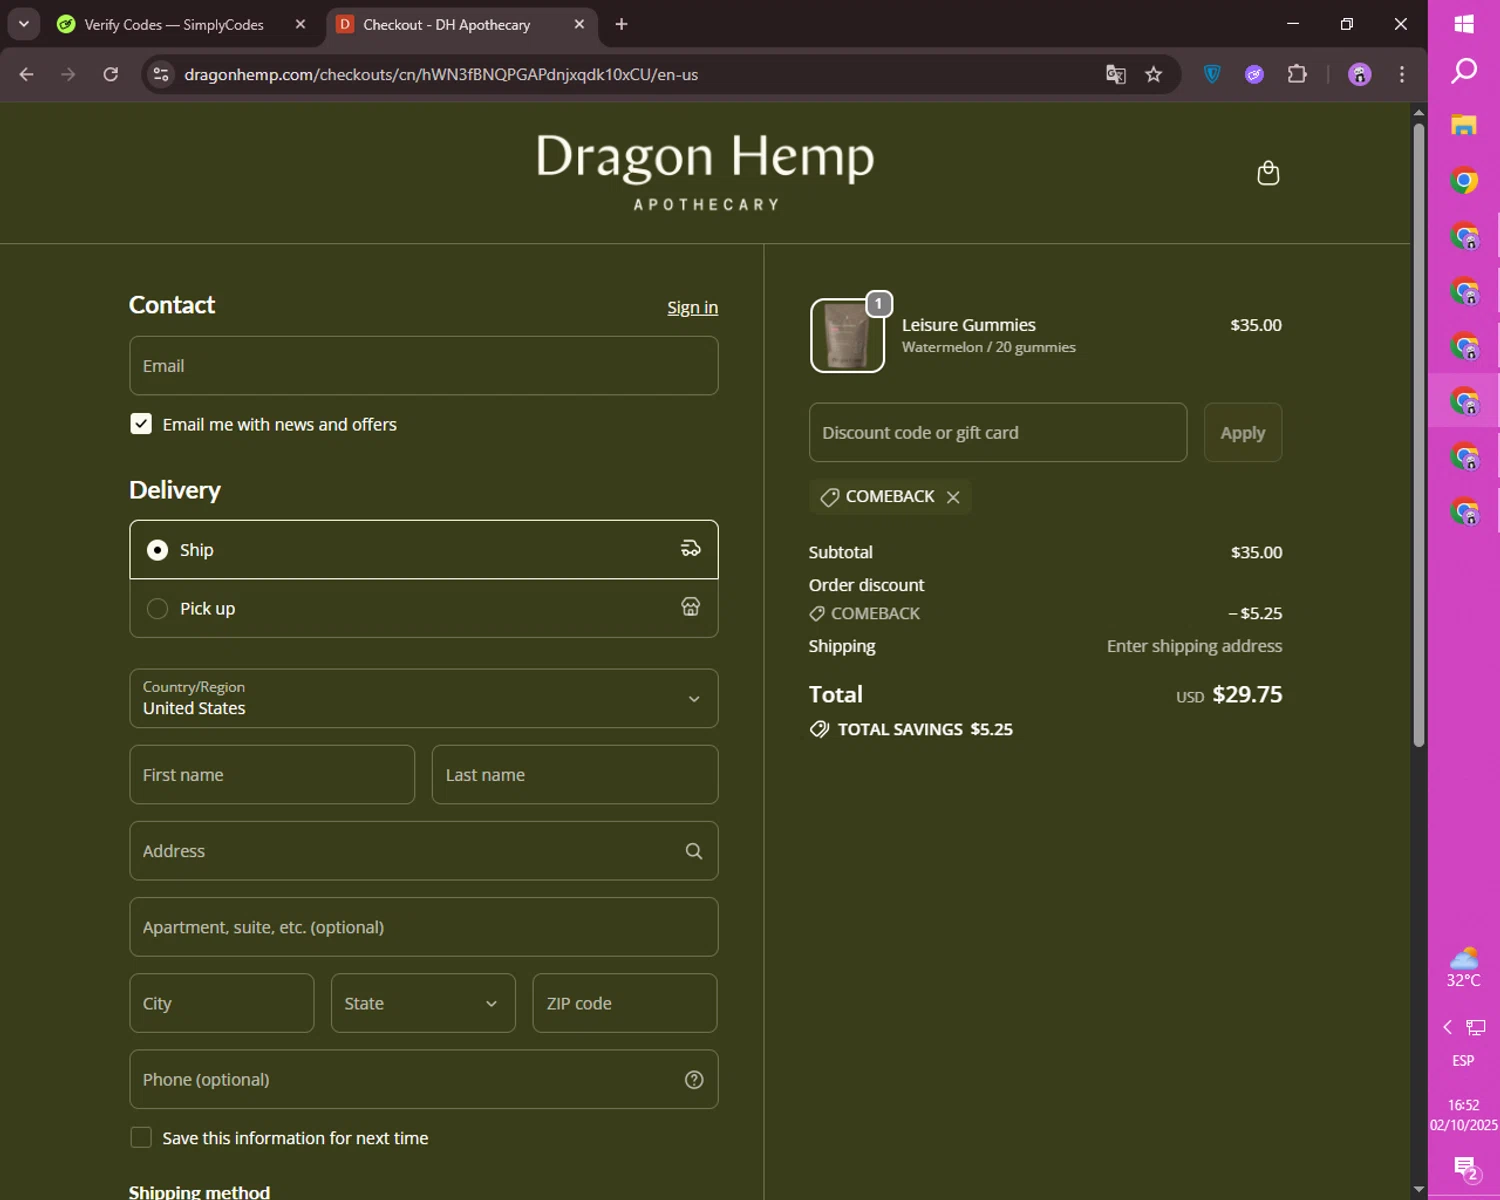The height and width of the screenshot is (1200, 1500).
Task: Open site information icon in address bar
Action: [x=161, y=74]
